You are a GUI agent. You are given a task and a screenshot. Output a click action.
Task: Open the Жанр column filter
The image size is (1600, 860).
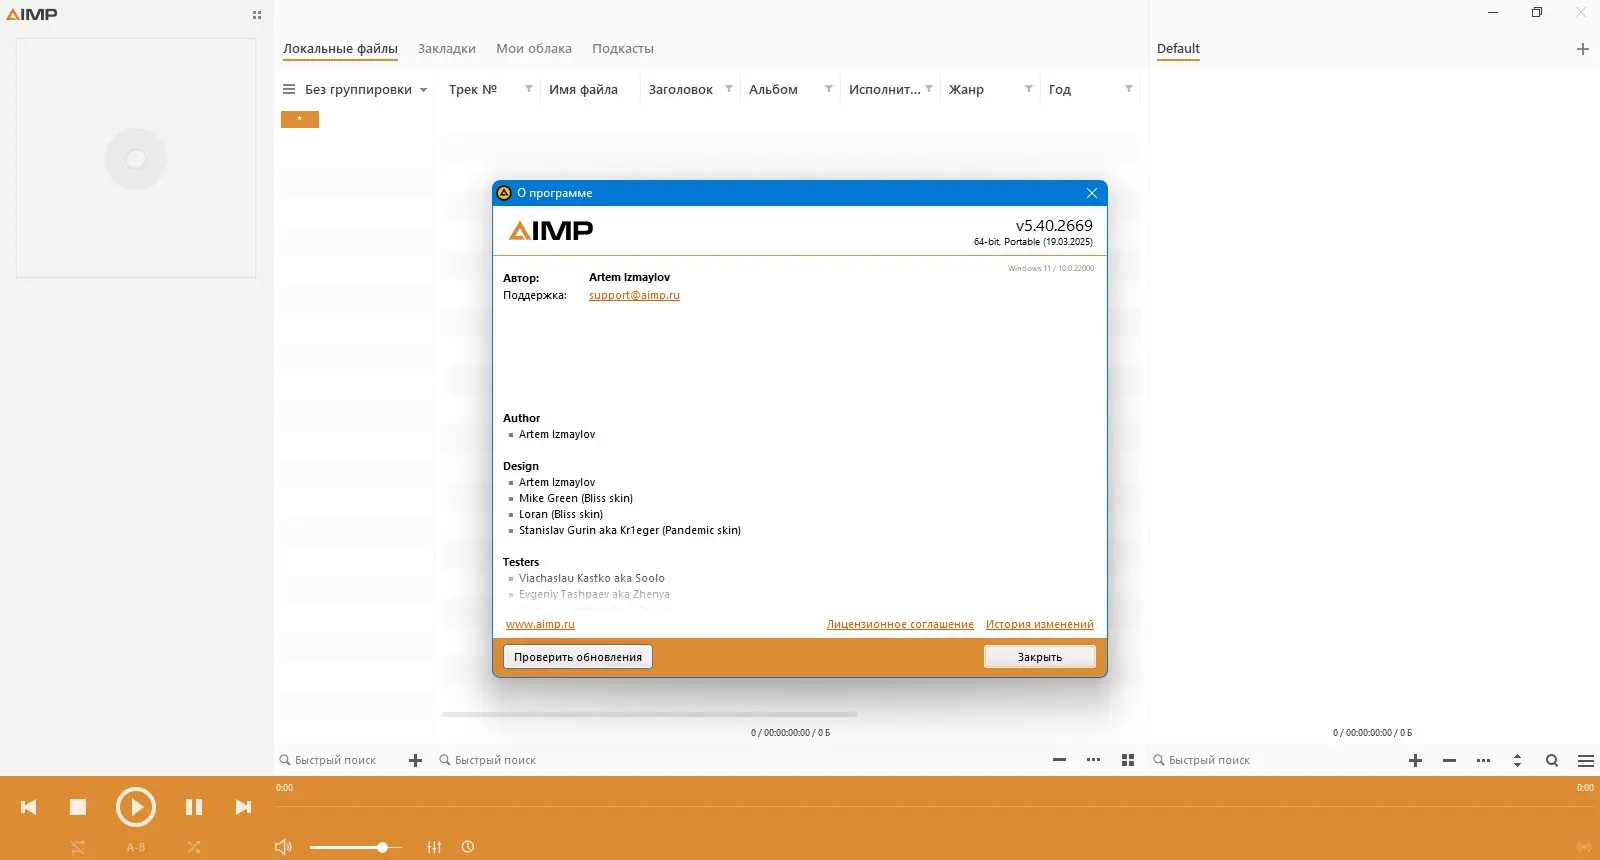1029,89
